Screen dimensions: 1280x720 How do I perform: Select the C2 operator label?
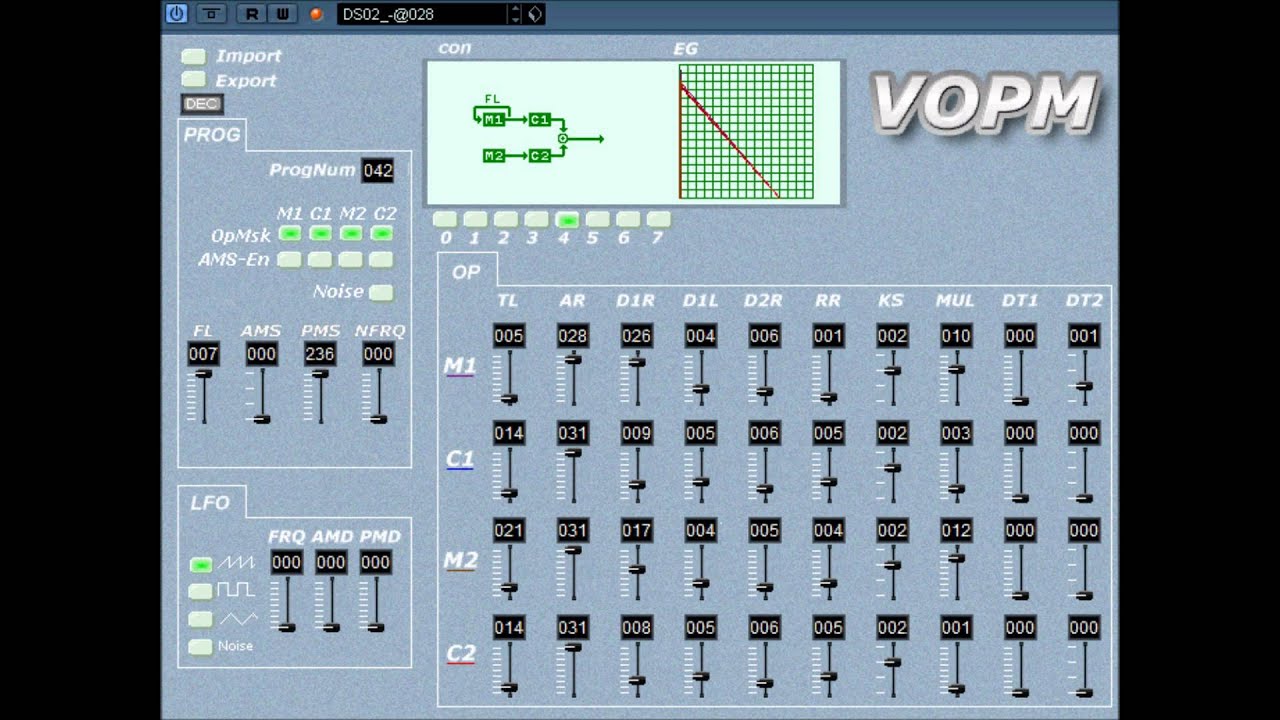click(x=460, y=654)
